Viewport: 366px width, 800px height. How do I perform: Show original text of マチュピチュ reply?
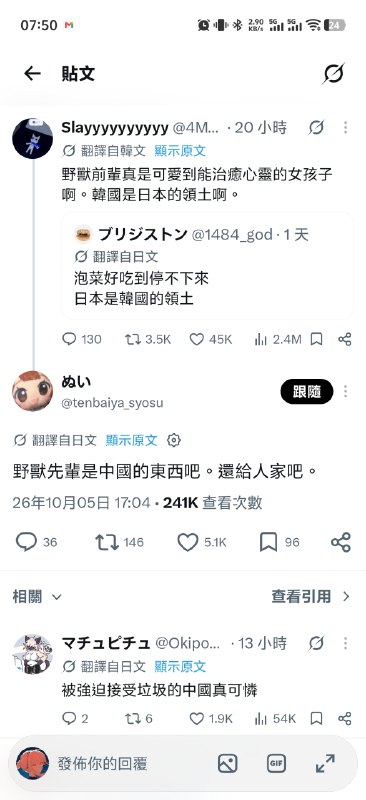tap(180, 666)
